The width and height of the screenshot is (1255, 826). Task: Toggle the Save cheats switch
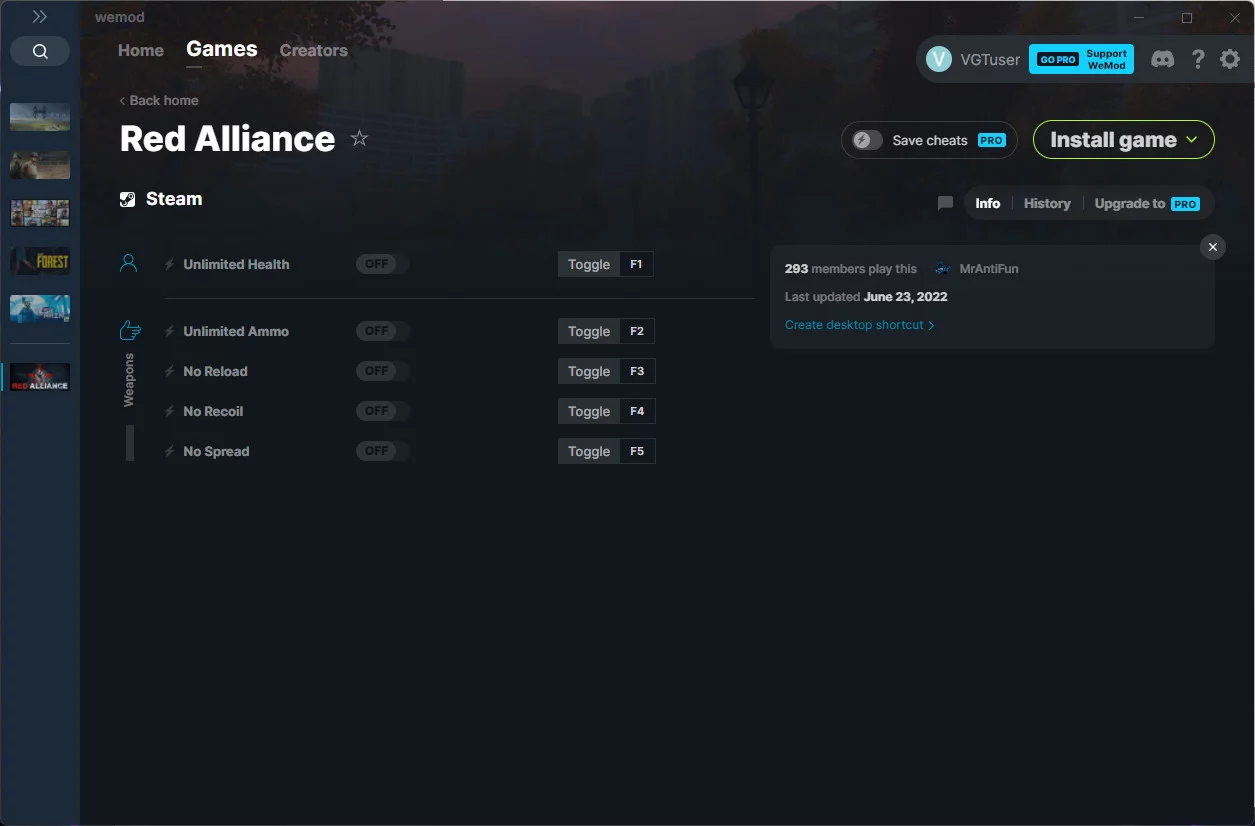click(x=867, y=140)
